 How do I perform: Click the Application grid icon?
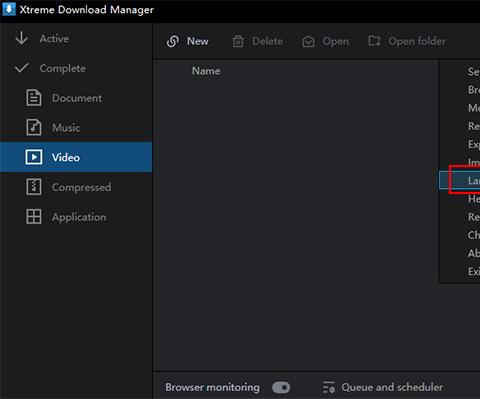(34, 217)
